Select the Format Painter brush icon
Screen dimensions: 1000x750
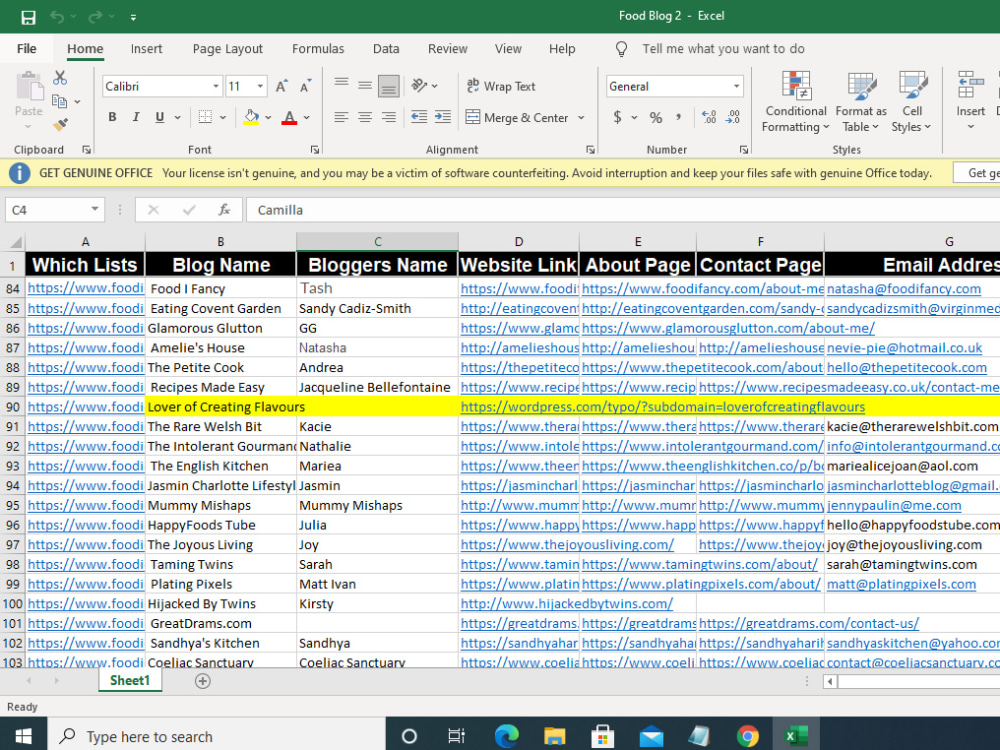point(60,124)
